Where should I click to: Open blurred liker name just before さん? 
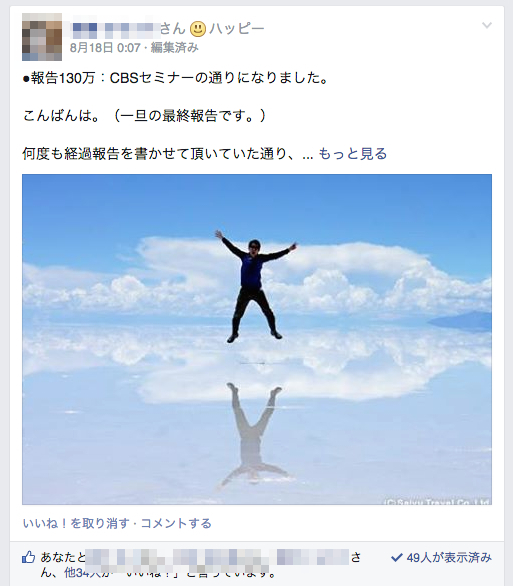313,557
